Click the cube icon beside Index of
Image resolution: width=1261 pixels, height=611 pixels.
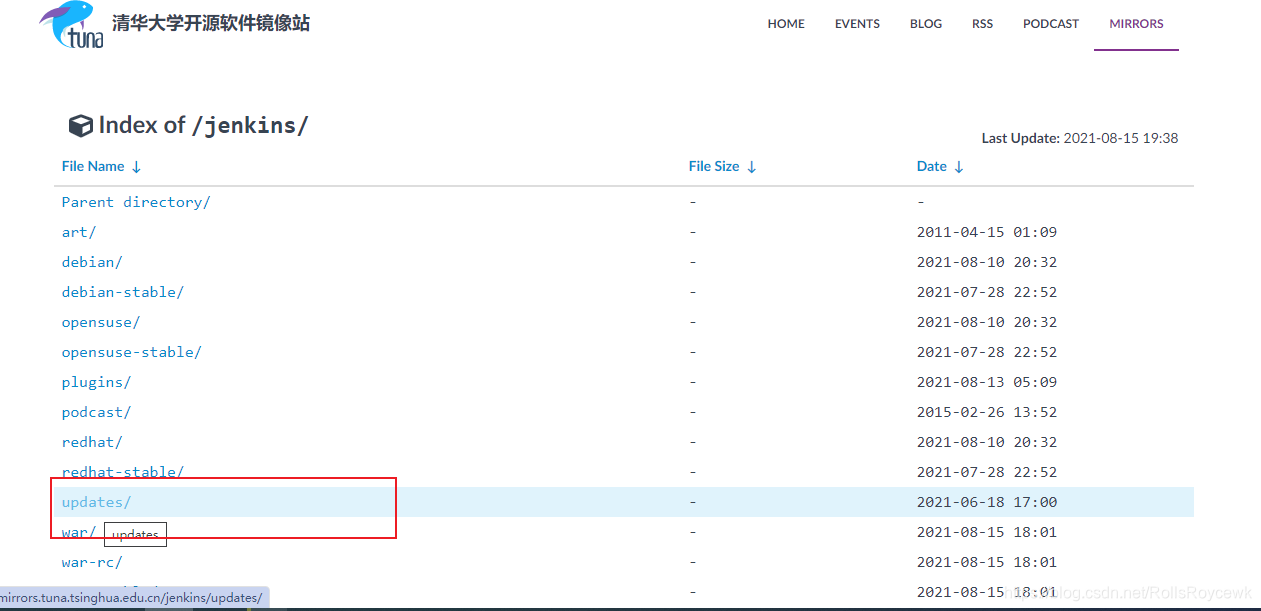pos(80,126)
